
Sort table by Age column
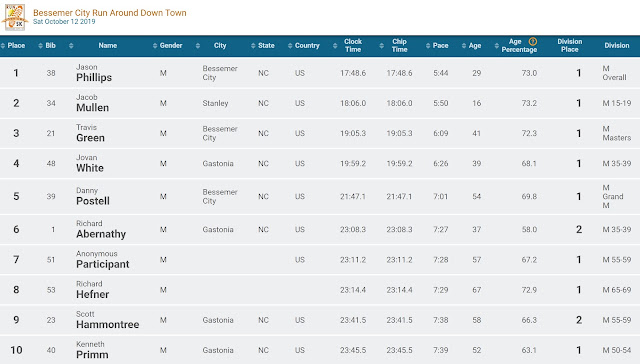coord(471,45)
